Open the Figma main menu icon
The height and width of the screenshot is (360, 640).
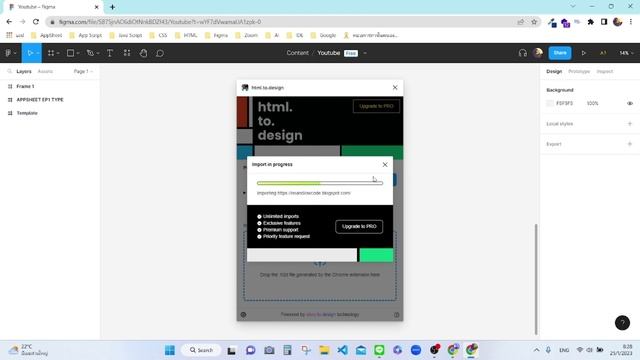(8, 53)
